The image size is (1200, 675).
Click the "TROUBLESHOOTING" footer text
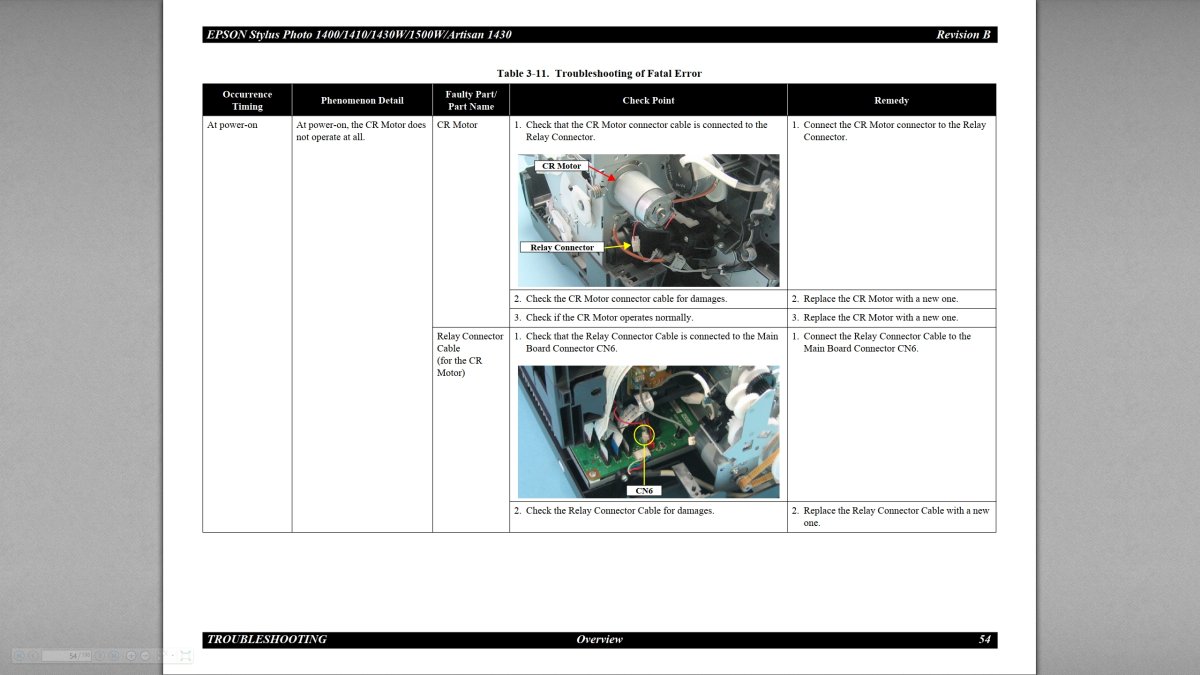coord(267,639)
